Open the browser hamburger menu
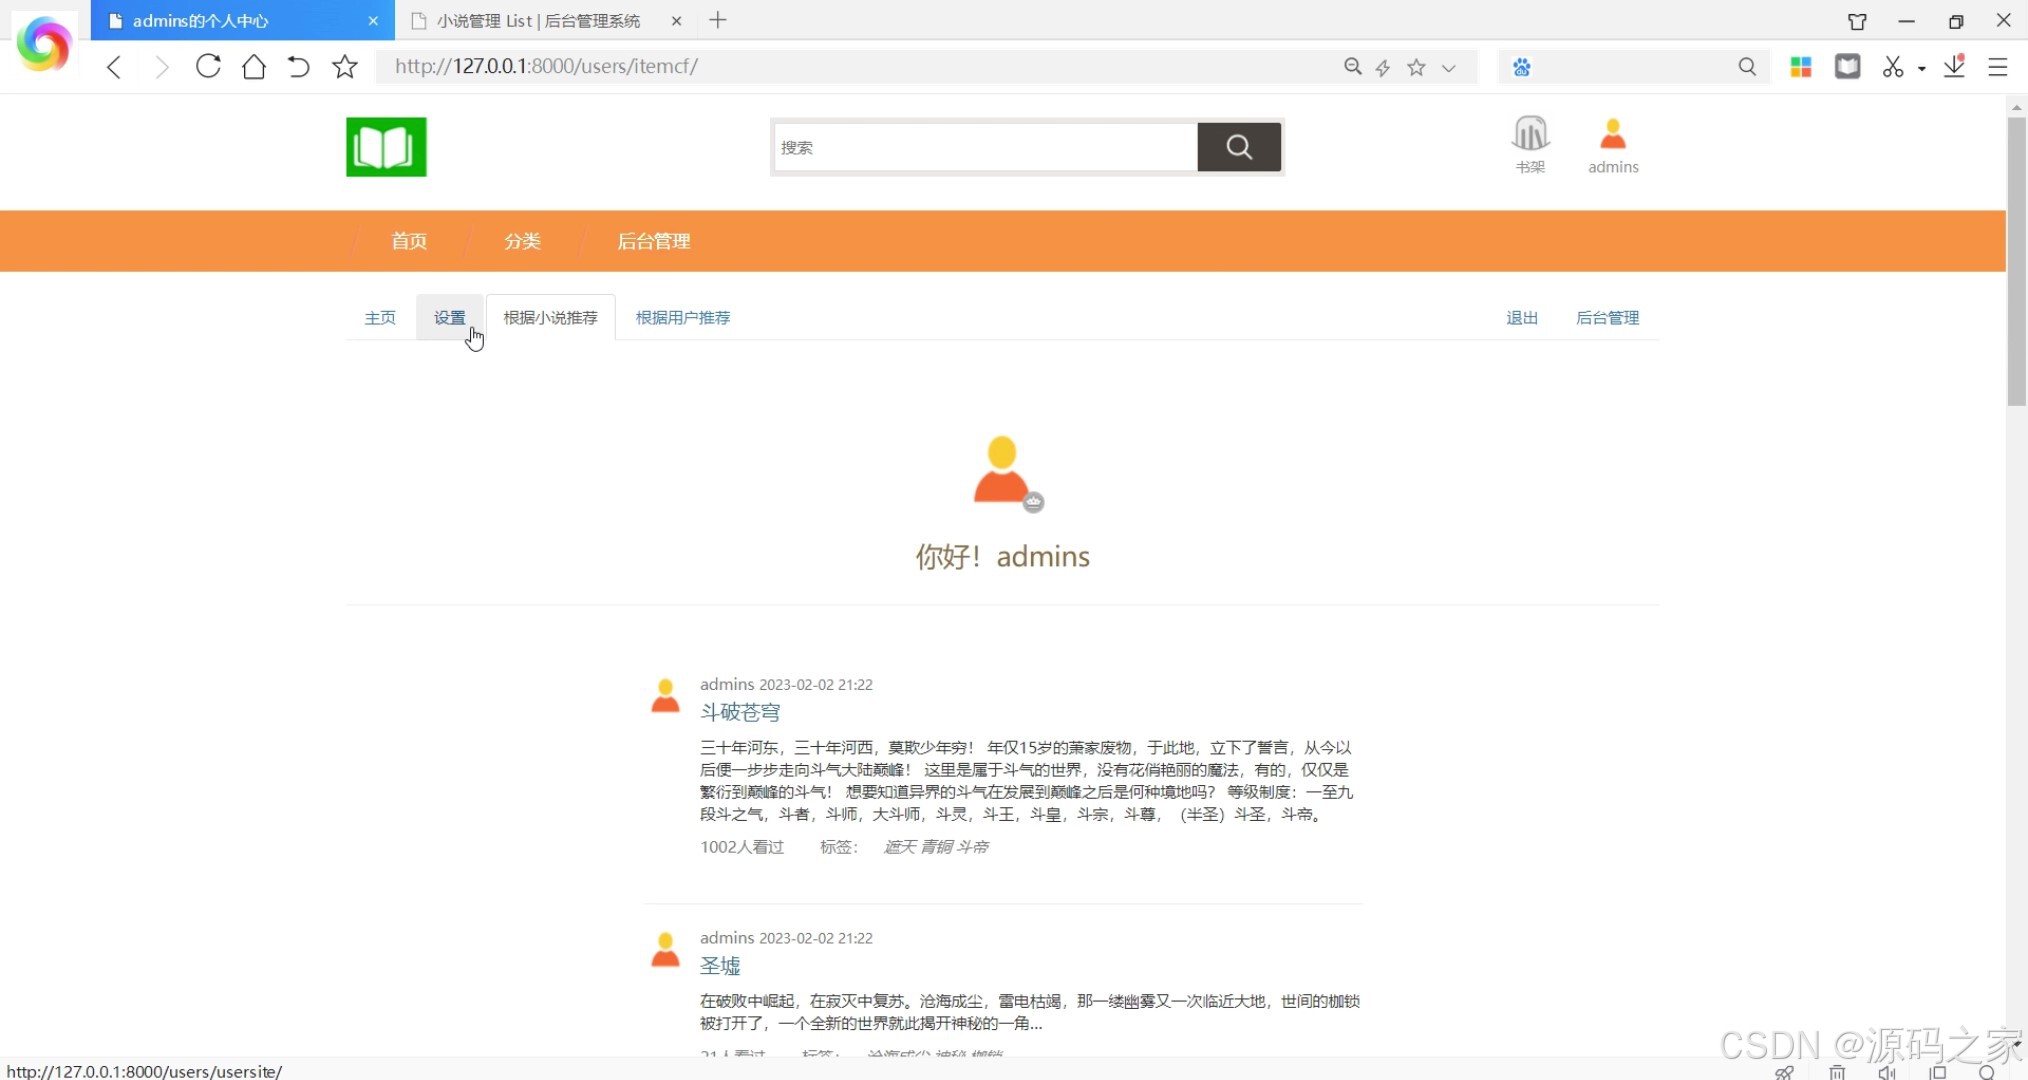 (x=1998, y=67)
